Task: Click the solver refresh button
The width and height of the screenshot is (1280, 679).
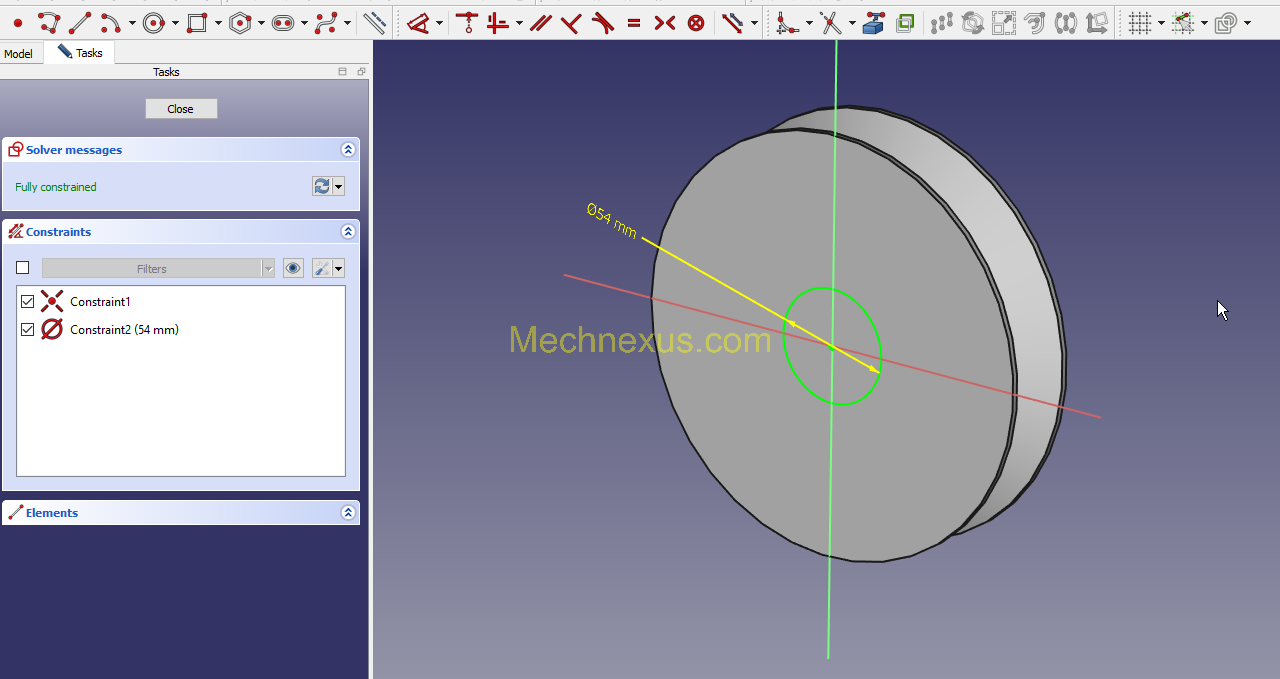Action: [322, 186]
